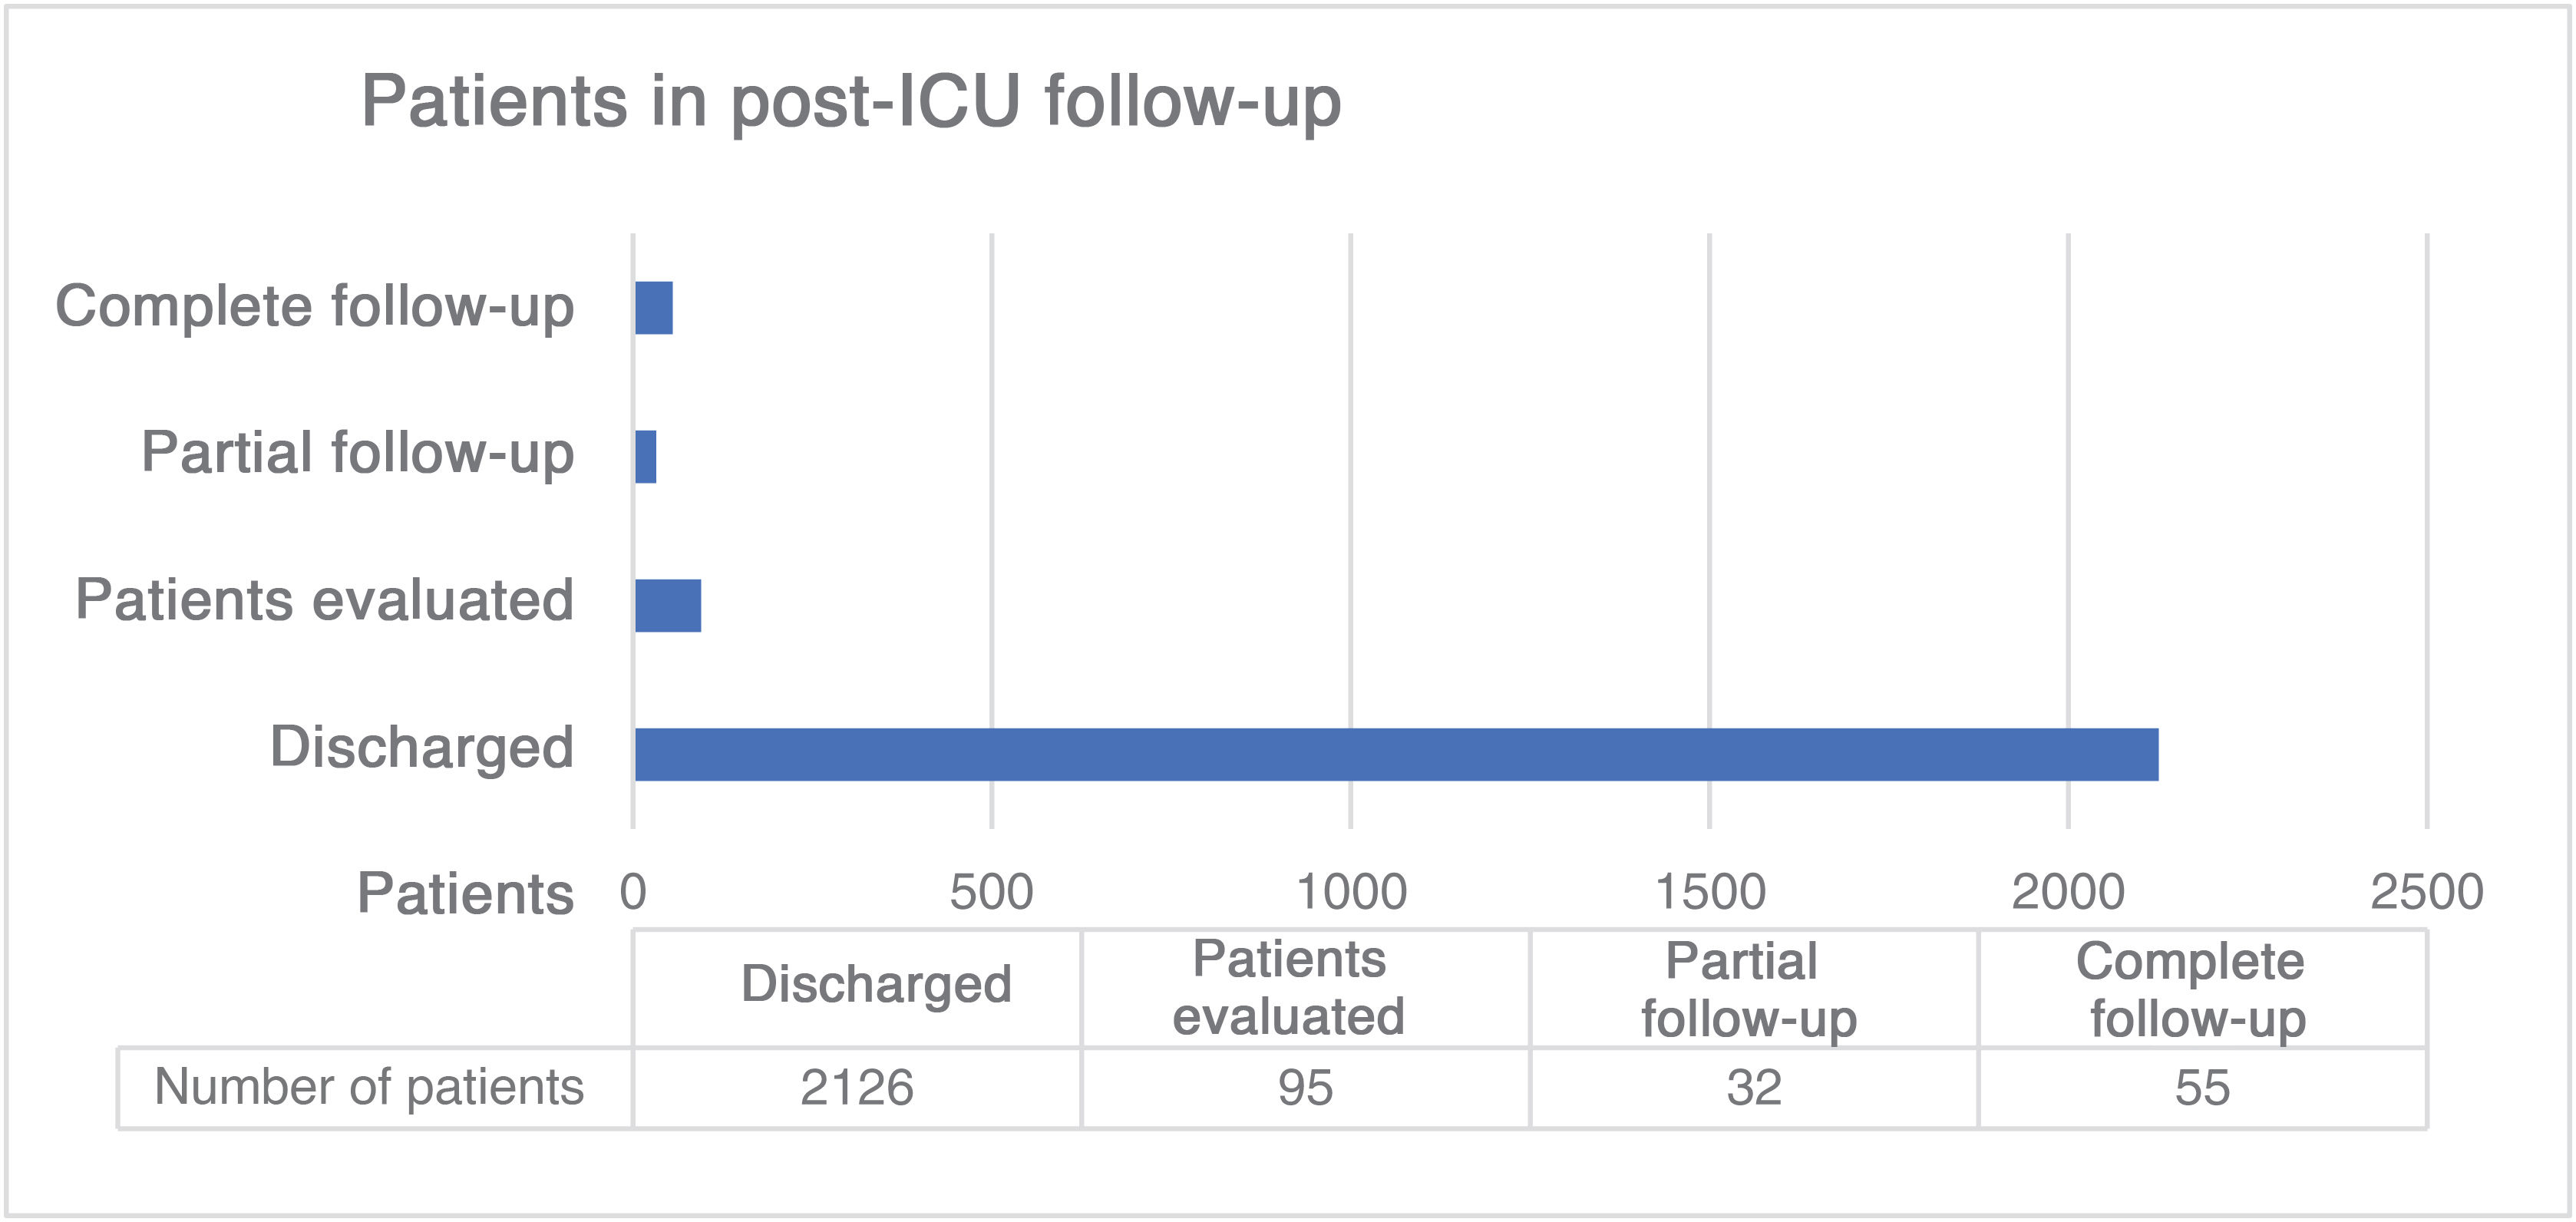2576x1222 pixels.
Task: Click the chart title "Patients in post-ICU follow-up"
Action: coord(850,102)
